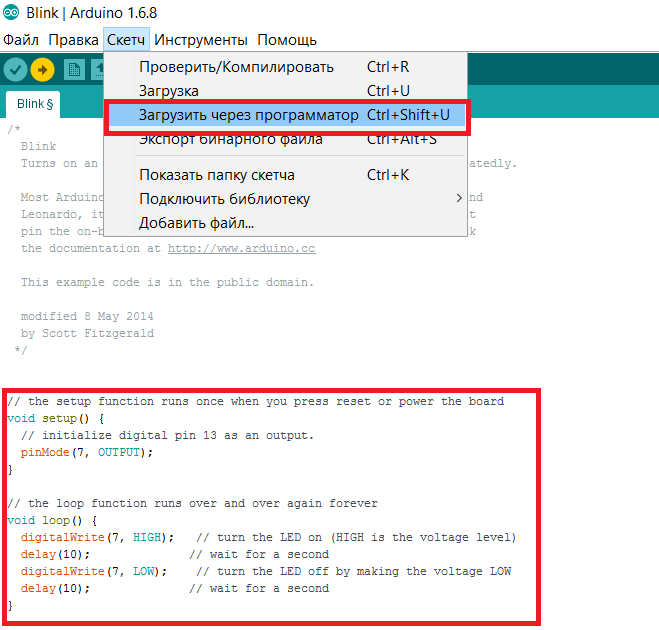Click the 'loop function runs over' comment
The height and width of the screenshot is (630, 659).
point(192,503)
